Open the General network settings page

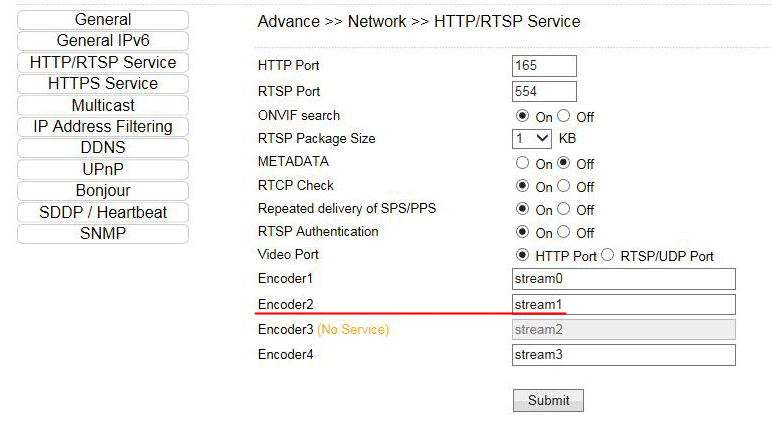[102, 20]
